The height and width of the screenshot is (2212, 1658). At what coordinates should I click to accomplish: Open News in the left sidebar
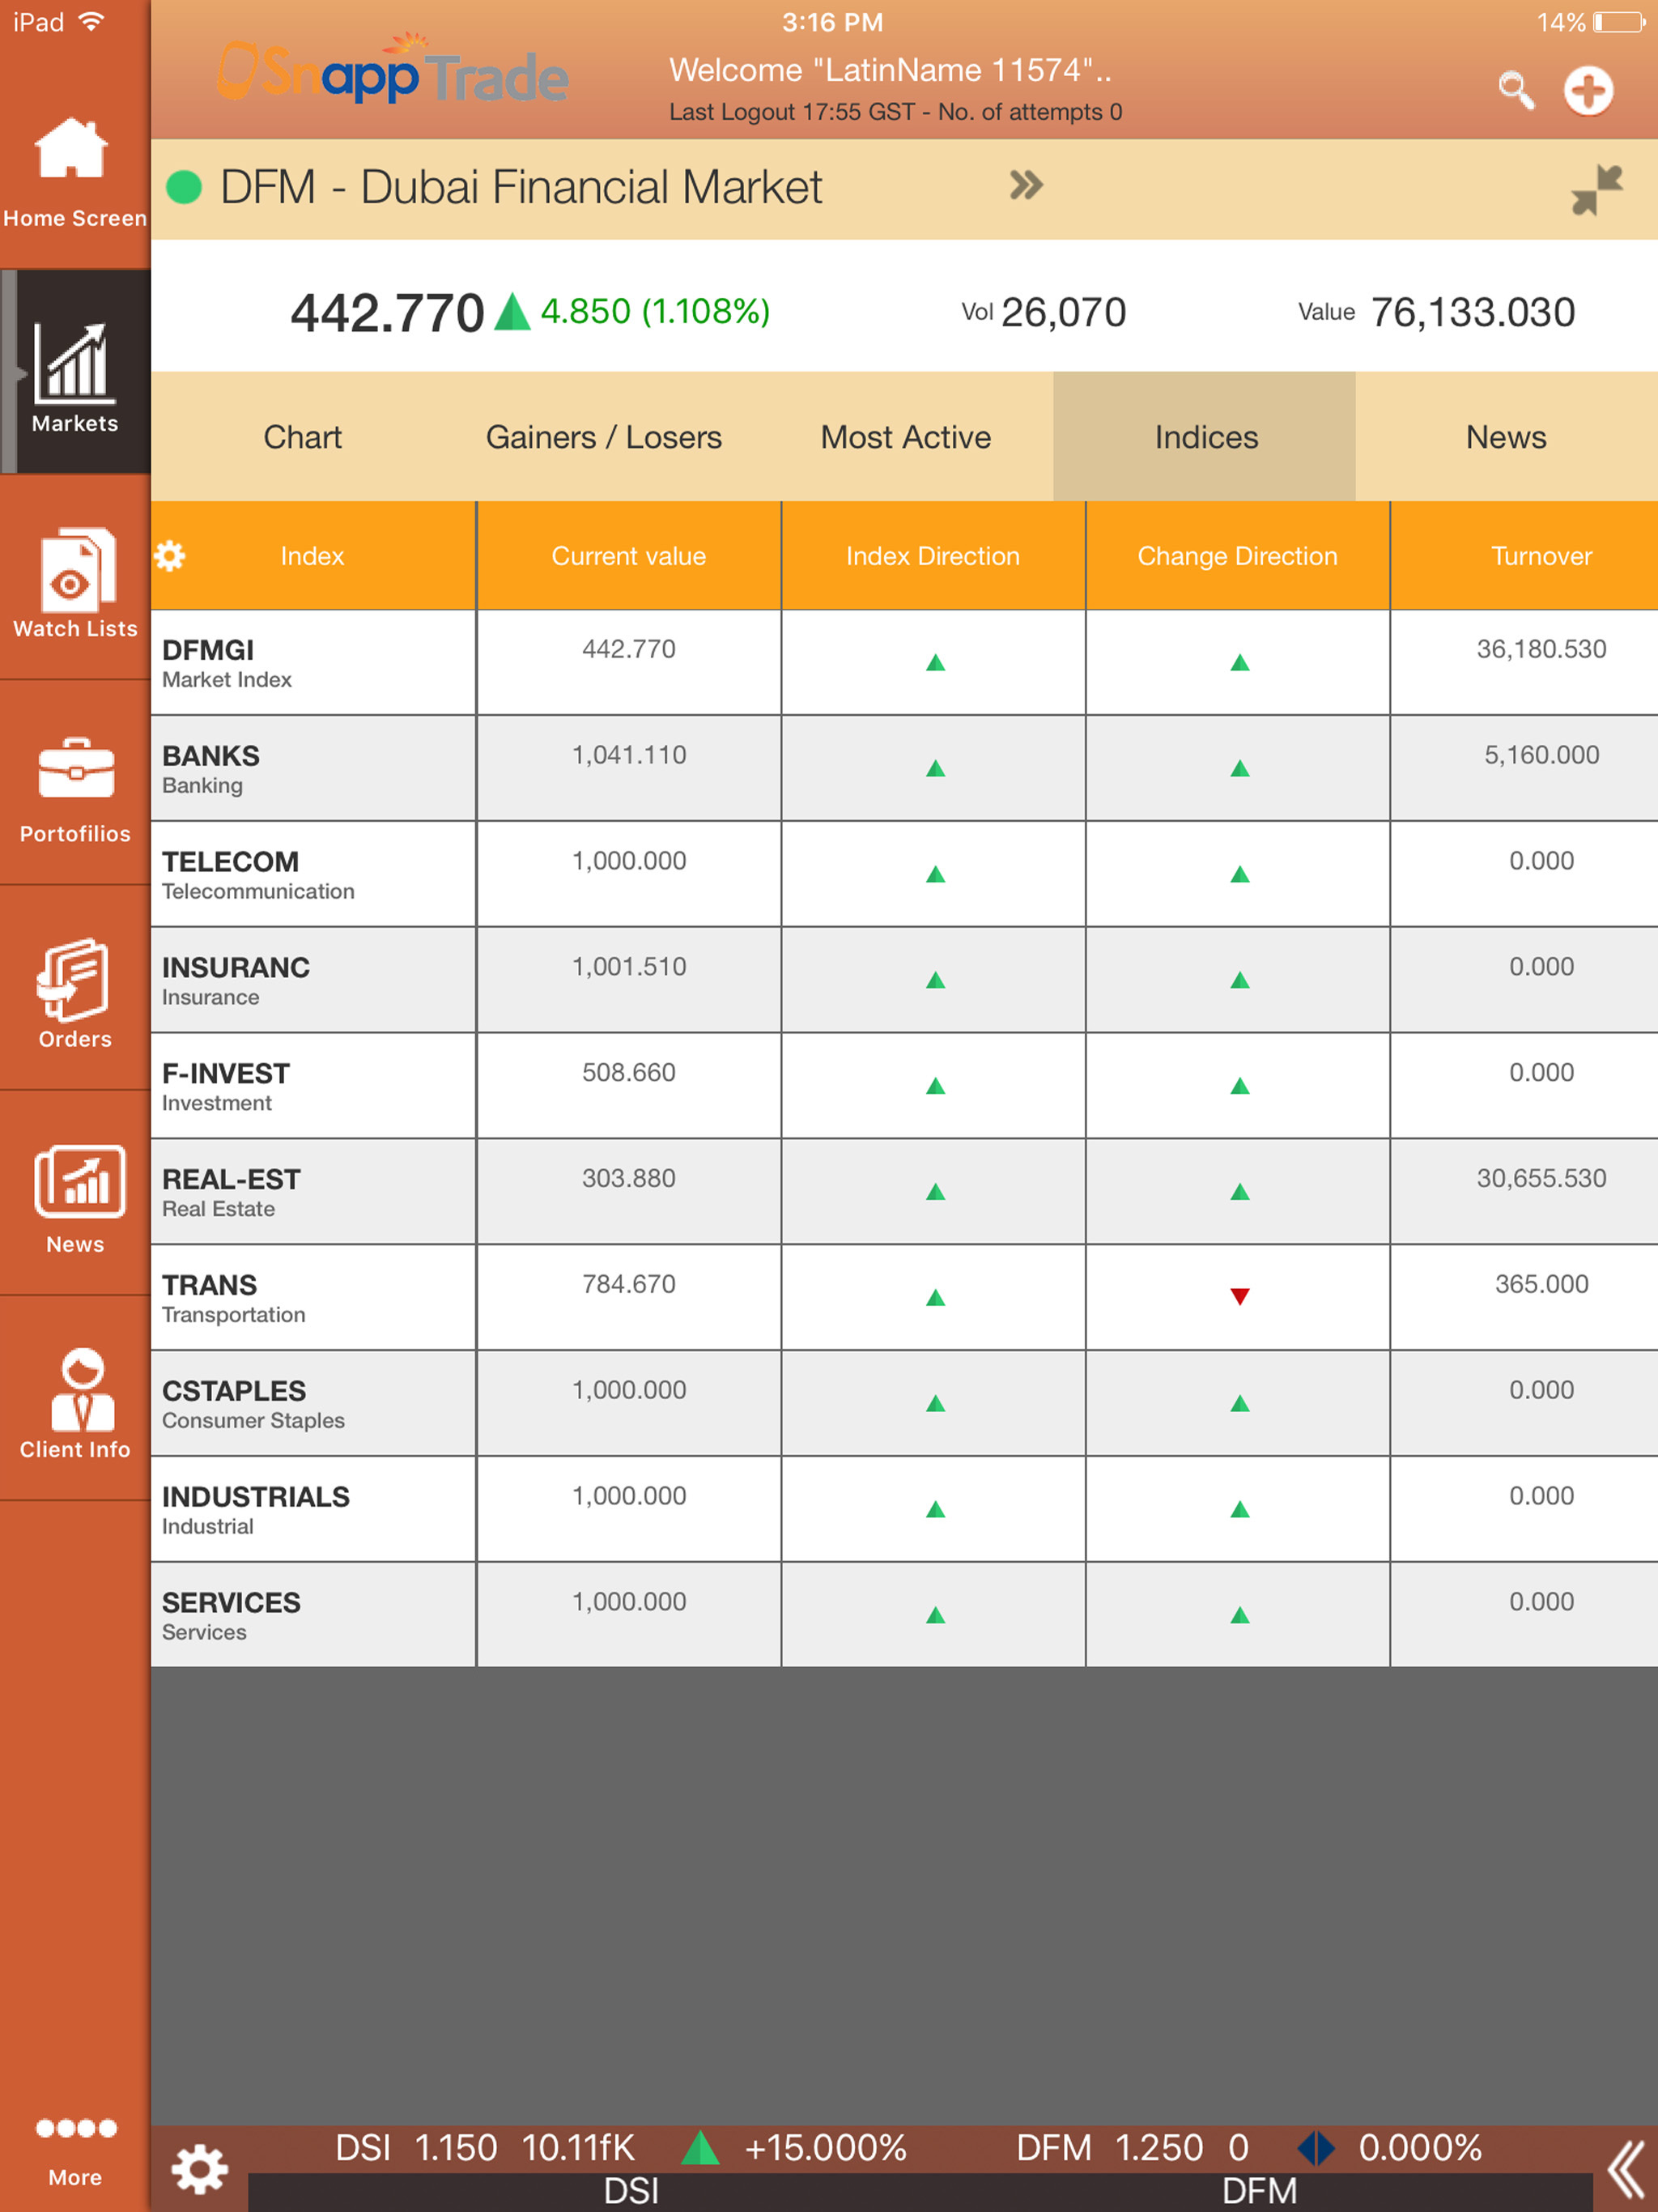pos(78,1197)
